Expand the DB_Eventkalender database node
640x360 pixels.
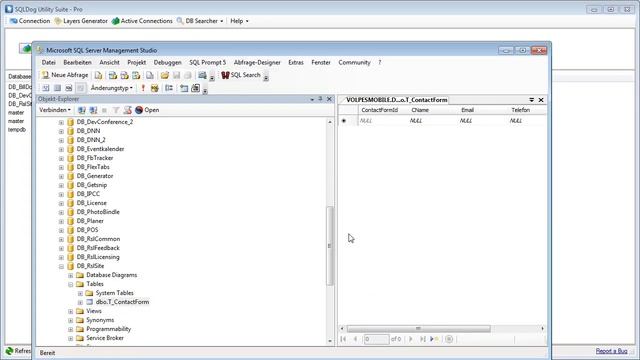(61, 149)
